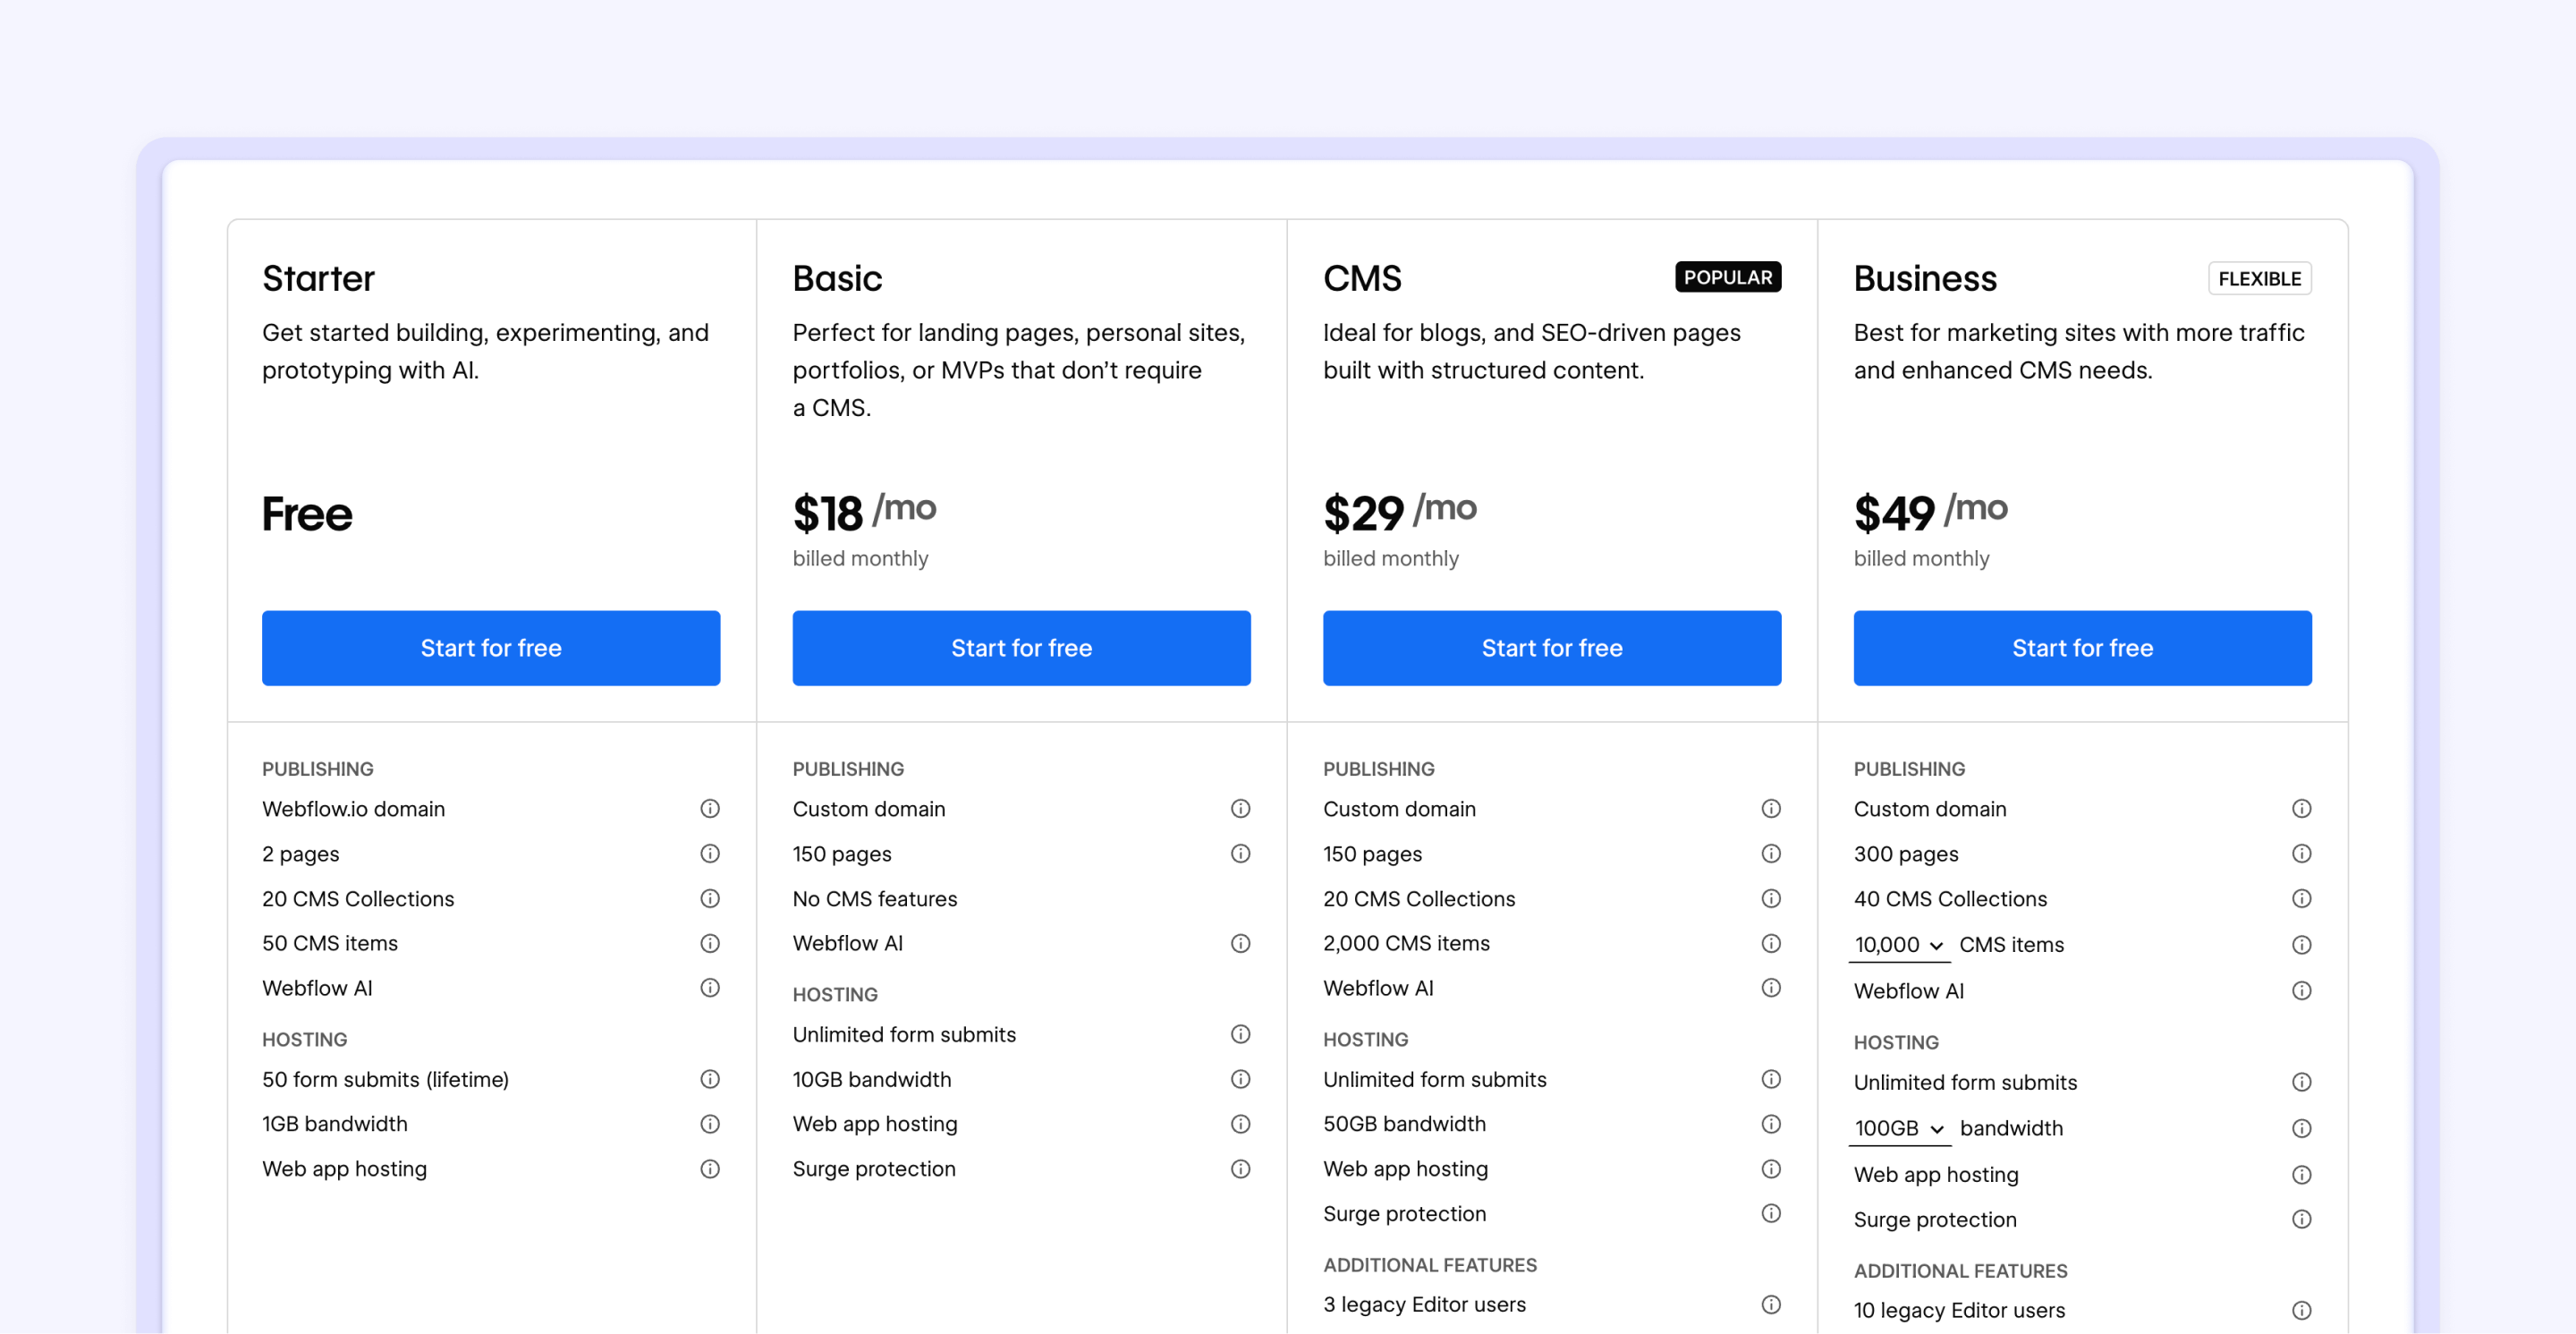
Task: View info for 20 CMS Collections under Starter
Action: click(x=710, y=898)
